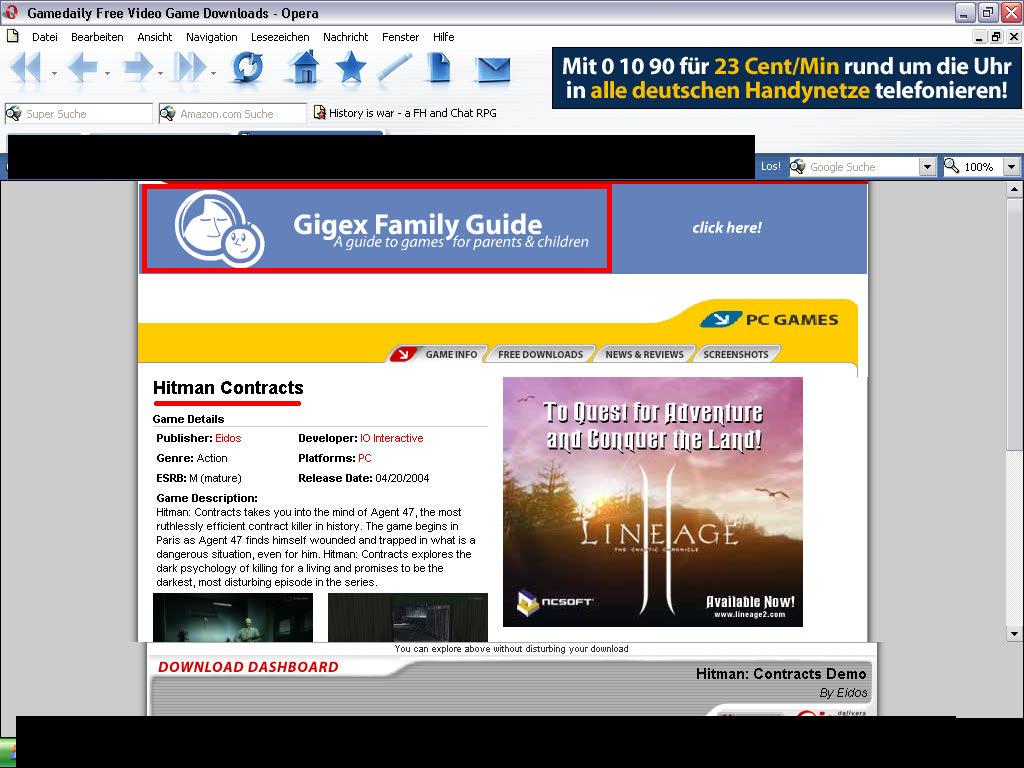The width and height of the screenshot is (1024, 768).
Task: Click the Rewind navigation icon
Action: (26, 67)
